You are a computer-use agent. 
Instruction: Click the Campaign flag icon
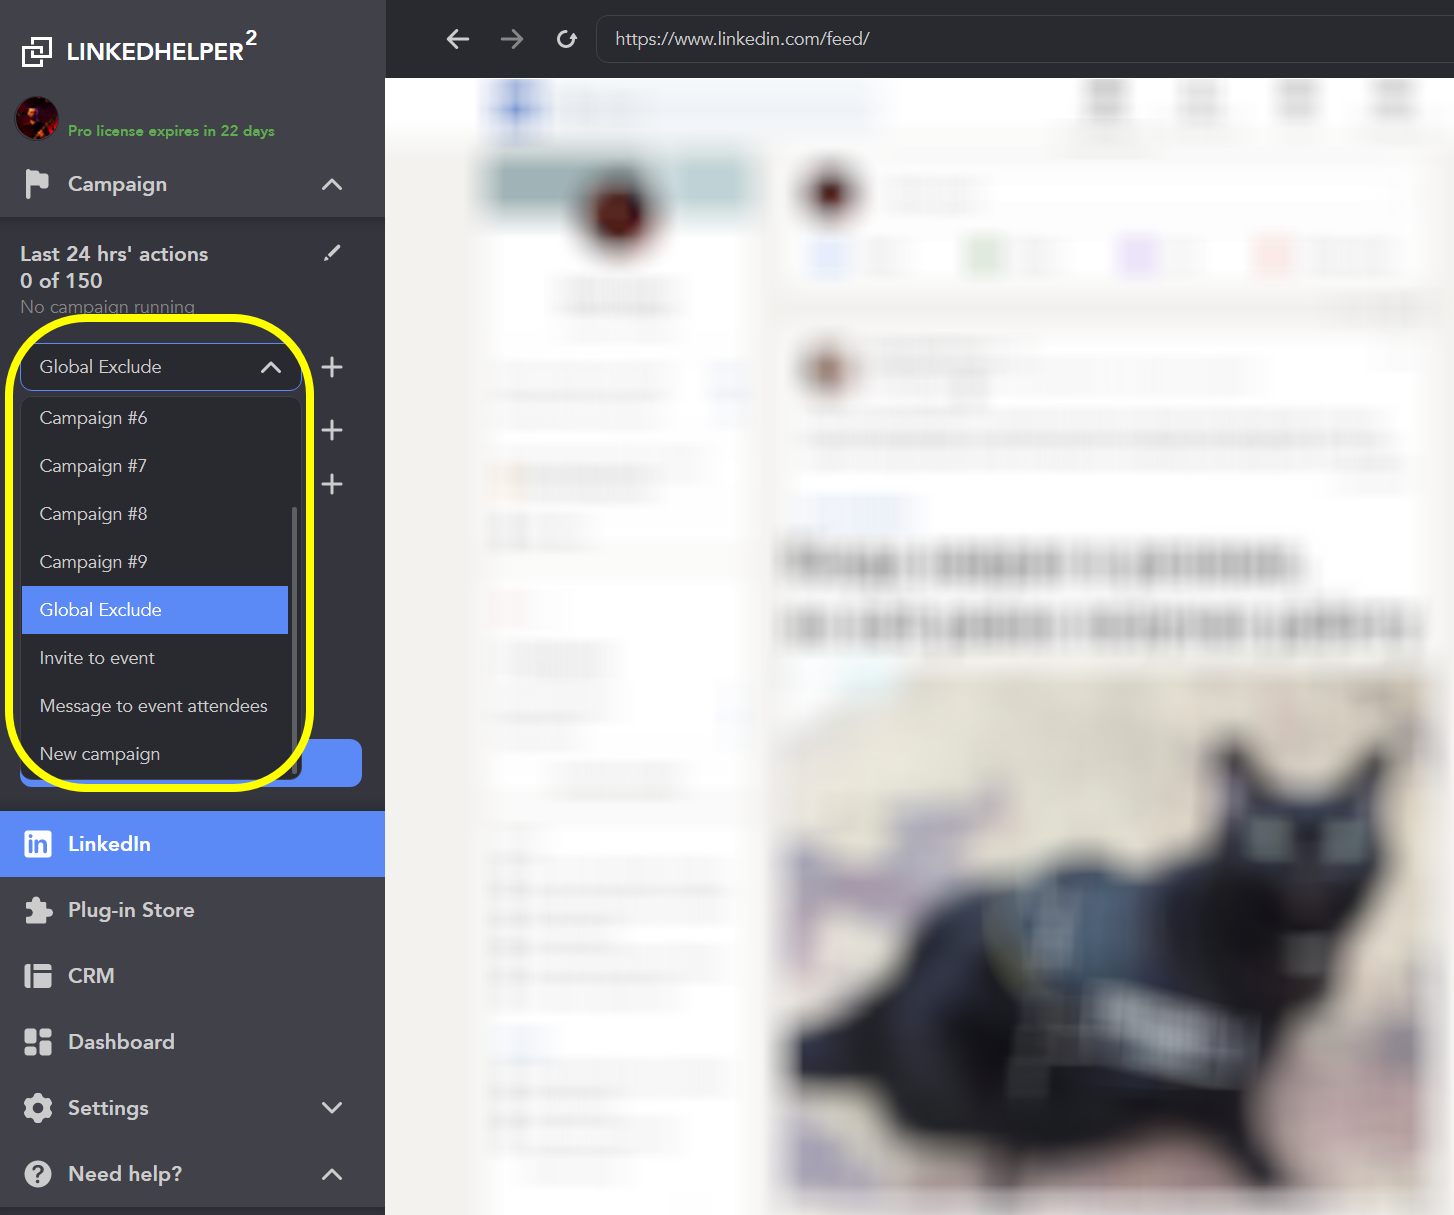37,184
